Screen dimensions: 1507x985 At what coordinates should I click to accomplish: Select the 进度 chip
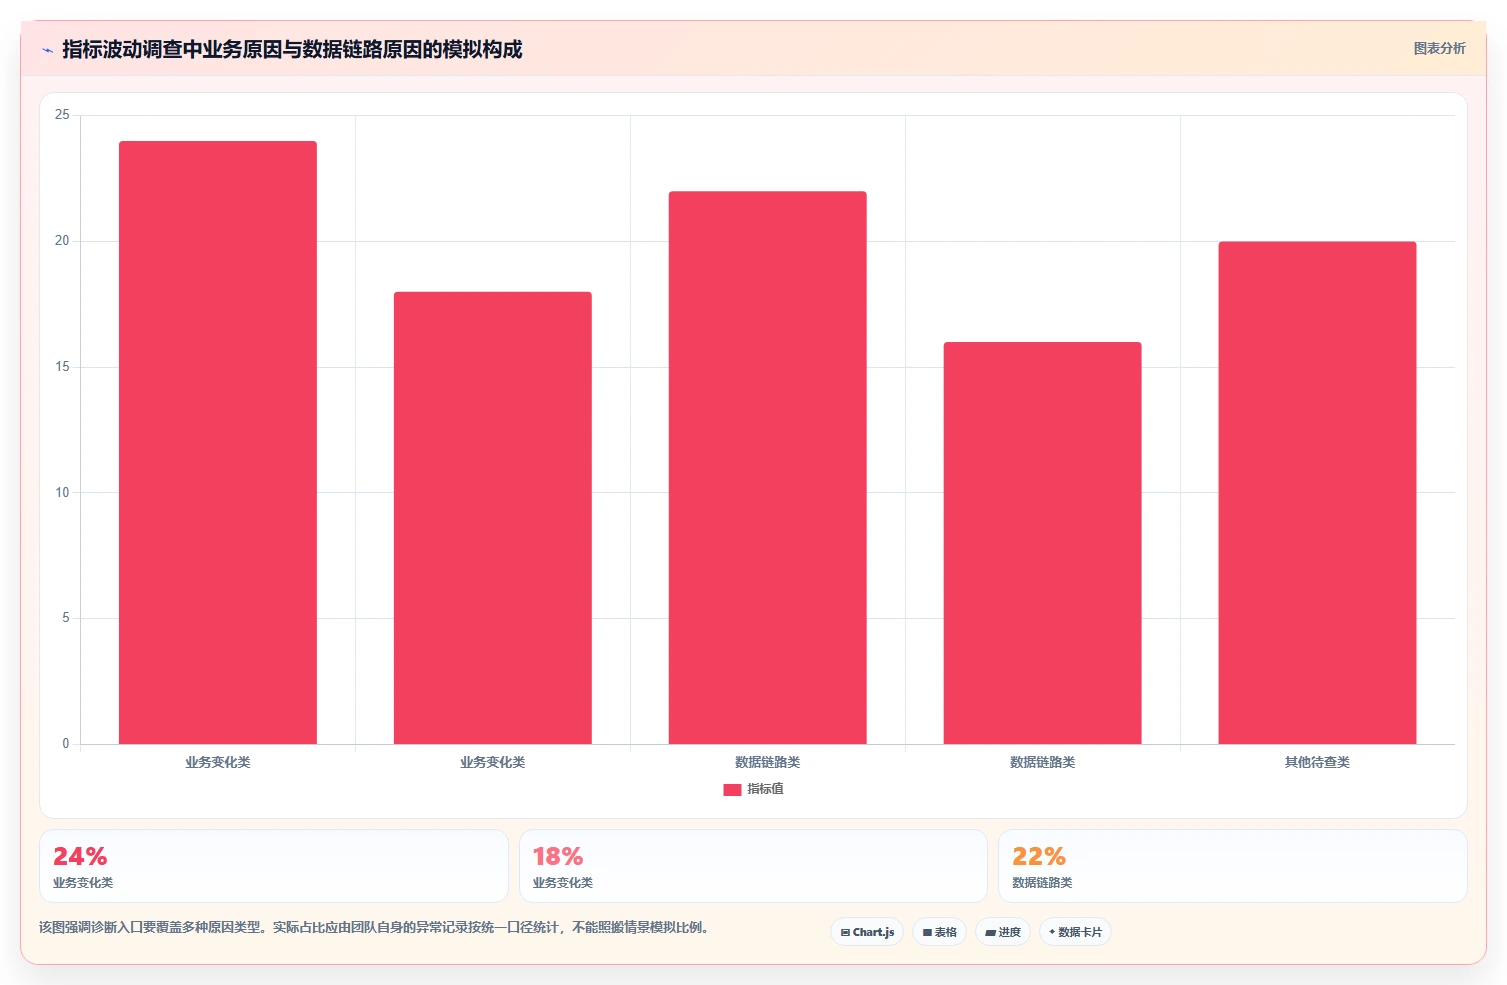[1003, 932]
